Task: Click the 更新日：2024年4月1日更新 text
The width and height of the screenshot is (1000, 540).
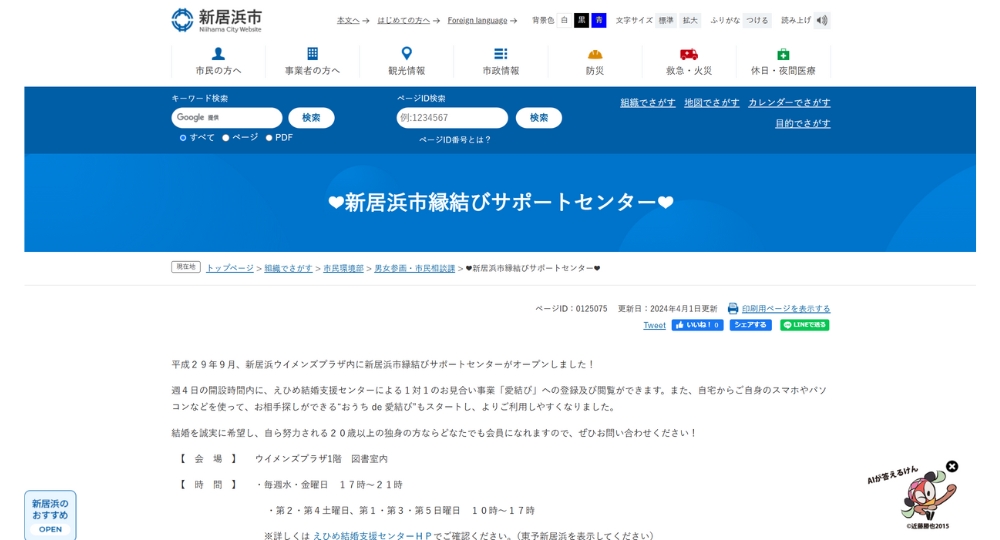Action: [x=668, y=309]
